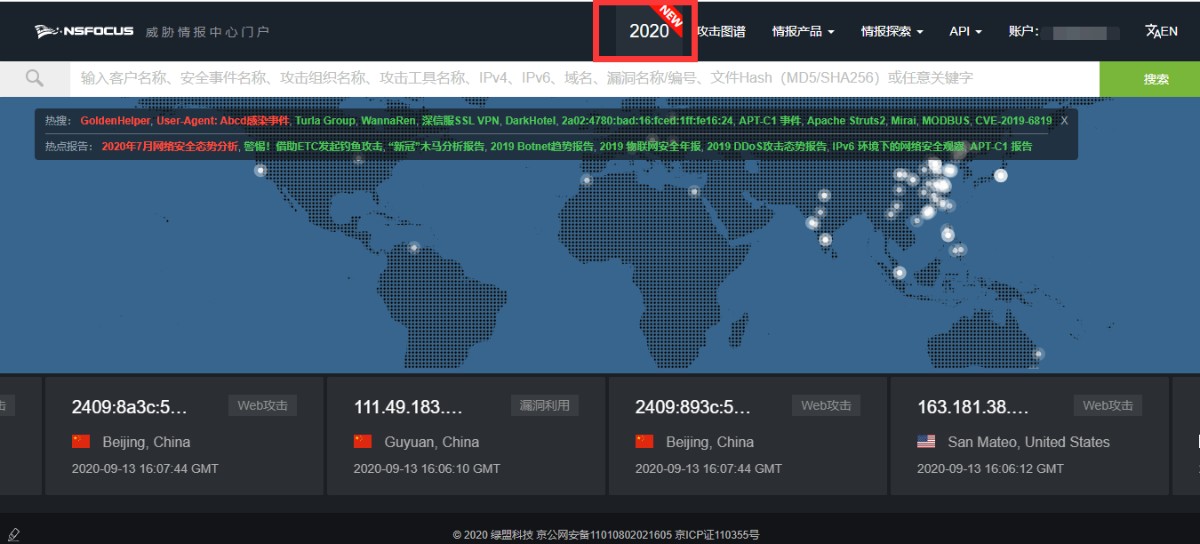Close the hot search banner with X

1064,120
